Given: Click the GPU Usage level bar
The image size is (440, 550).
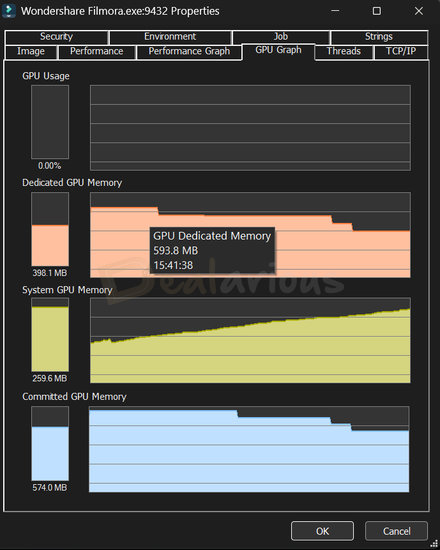Looking at the screenshot, I should pos(50,122).
